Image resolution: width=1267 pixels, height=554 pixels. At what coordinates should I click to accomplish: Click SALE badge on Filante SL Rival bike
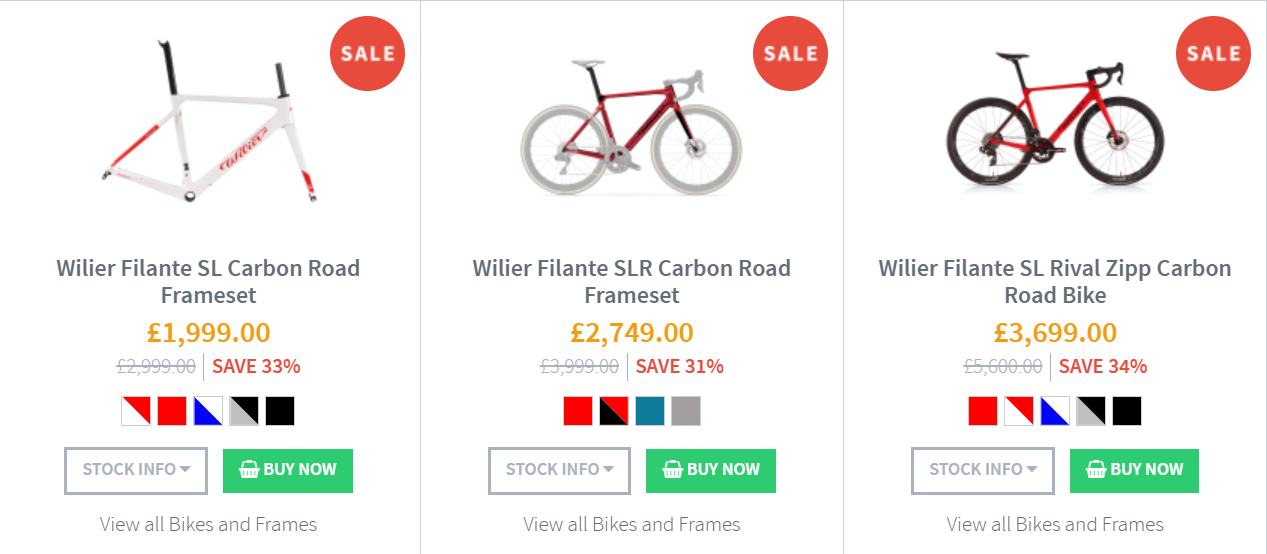[x=1214, y=54]
